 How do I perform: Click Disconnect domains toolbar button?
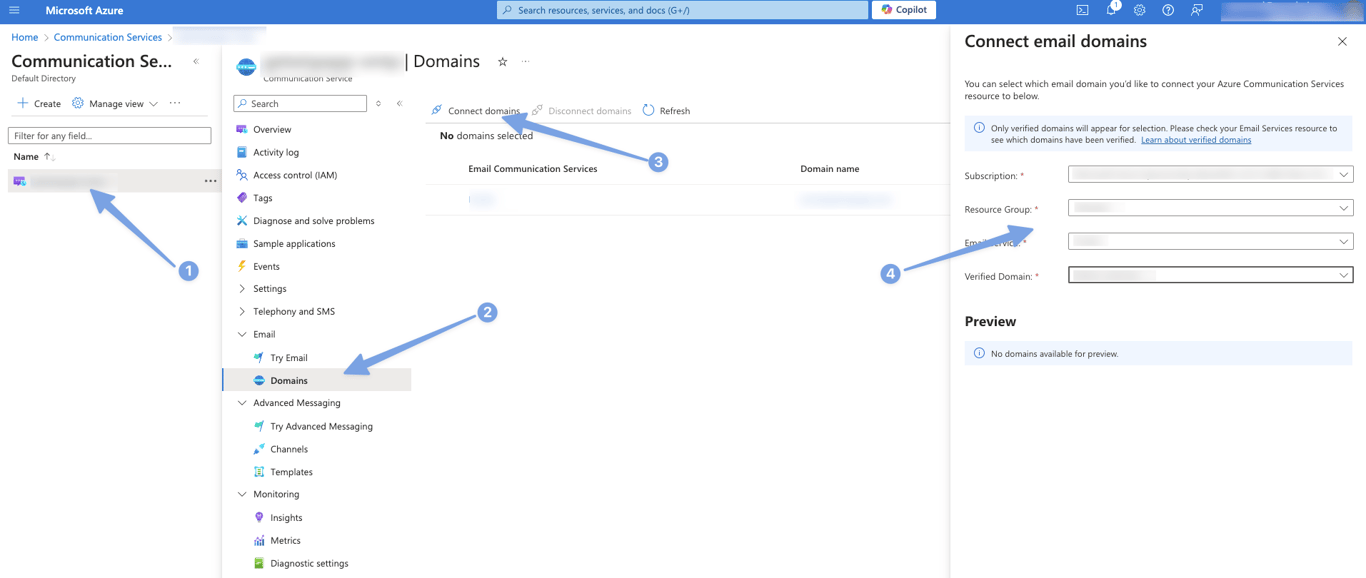click(581, 111)
